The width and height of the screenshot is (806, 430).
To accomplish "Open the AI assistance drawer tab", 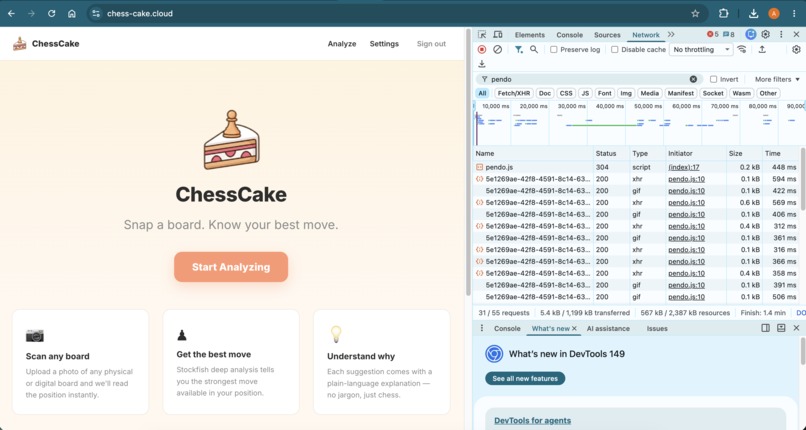I will (x=608, y=328).
